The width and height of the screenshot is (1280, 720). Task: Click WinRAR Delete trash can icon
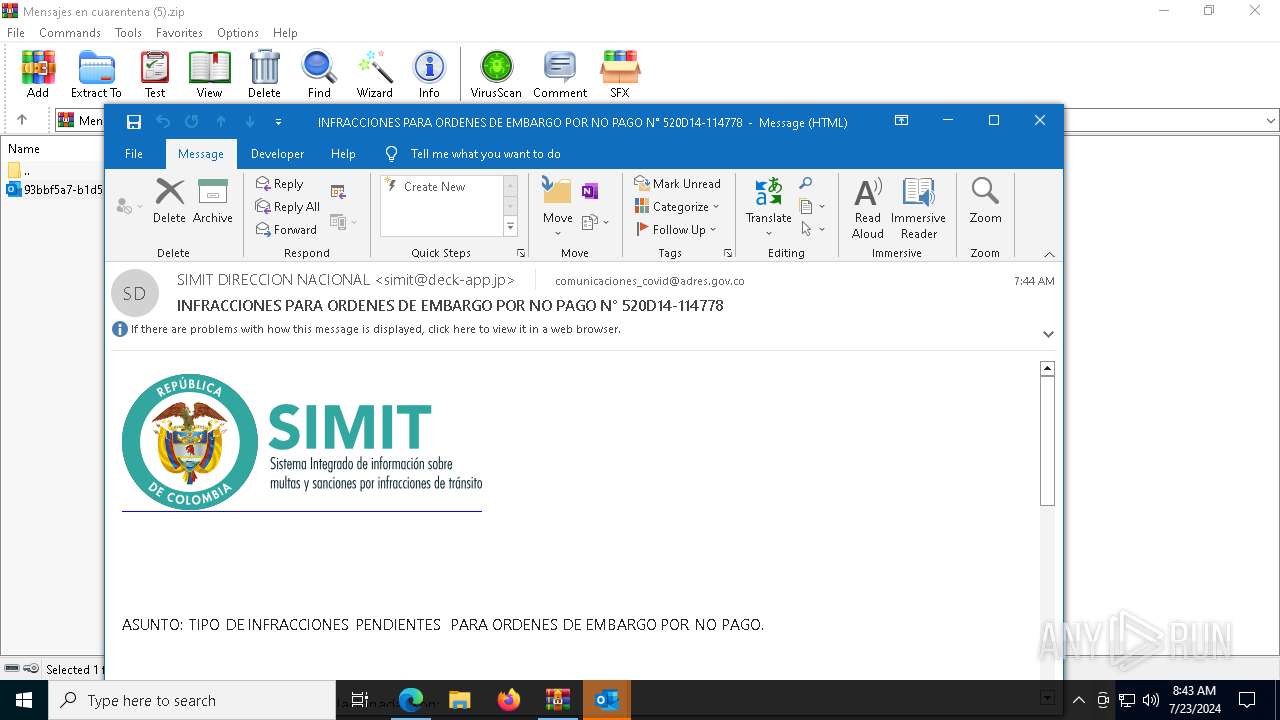(264, 74)
